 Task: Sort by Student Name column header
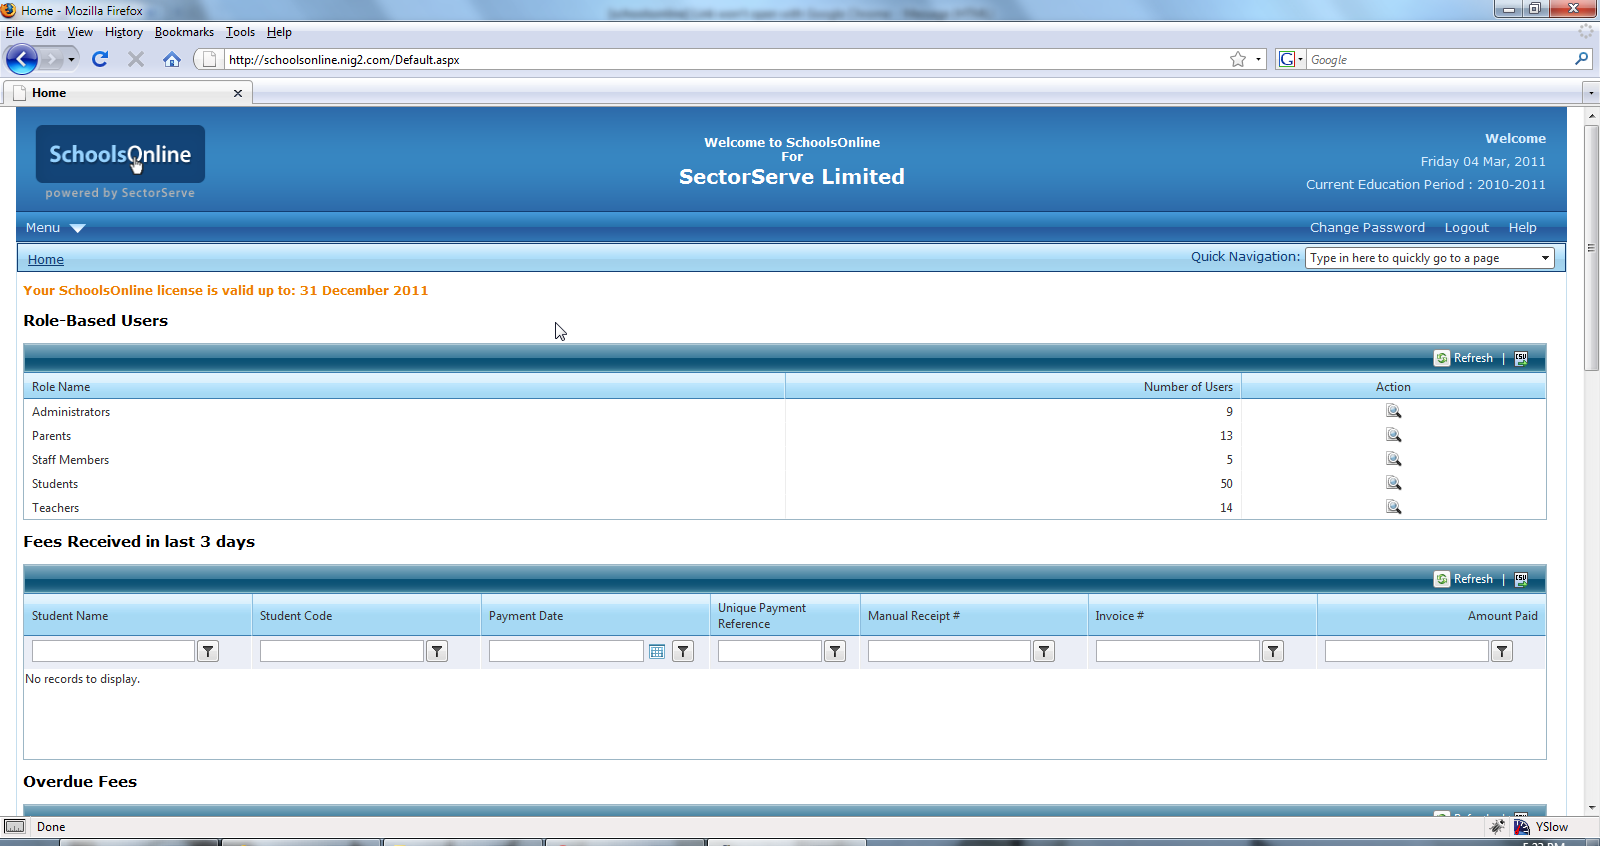click(70, 616)
